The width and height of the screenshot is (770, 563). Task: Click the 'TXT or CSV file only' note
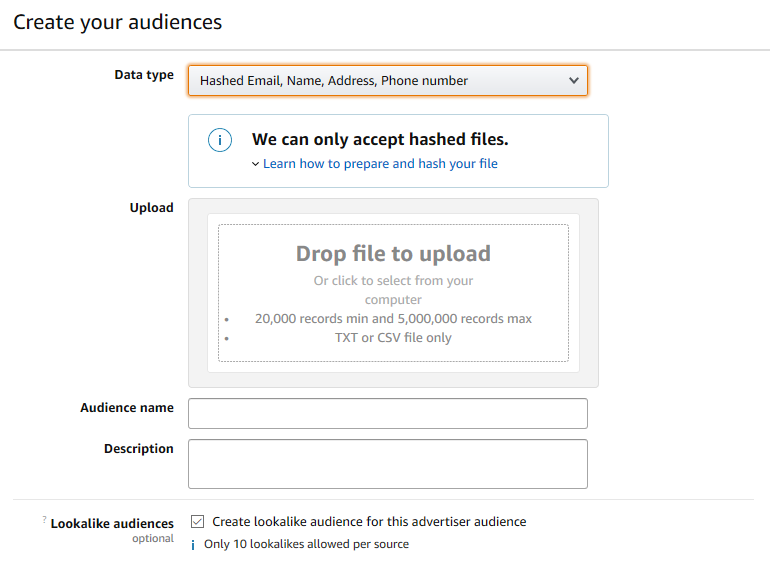[x=393, y=338]
